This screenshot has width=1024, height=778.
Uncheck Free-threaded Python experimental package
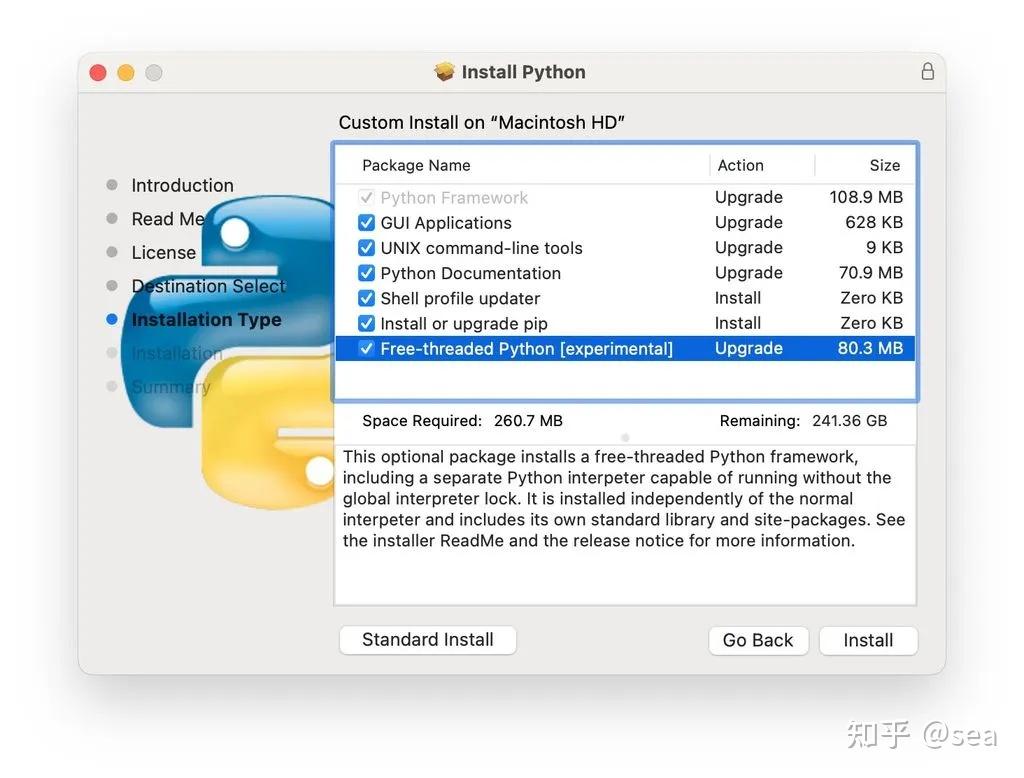coord(367,348)
